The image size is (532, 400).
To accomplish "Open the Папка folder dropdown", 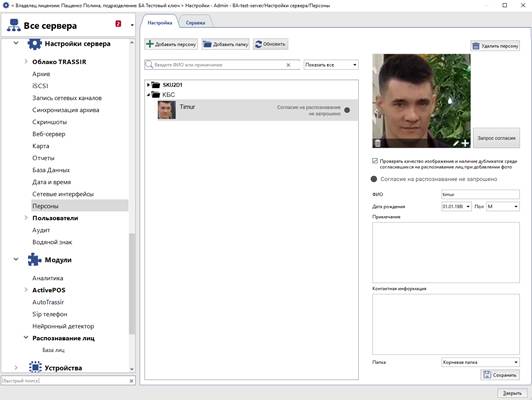I will (x=480, y=362).
